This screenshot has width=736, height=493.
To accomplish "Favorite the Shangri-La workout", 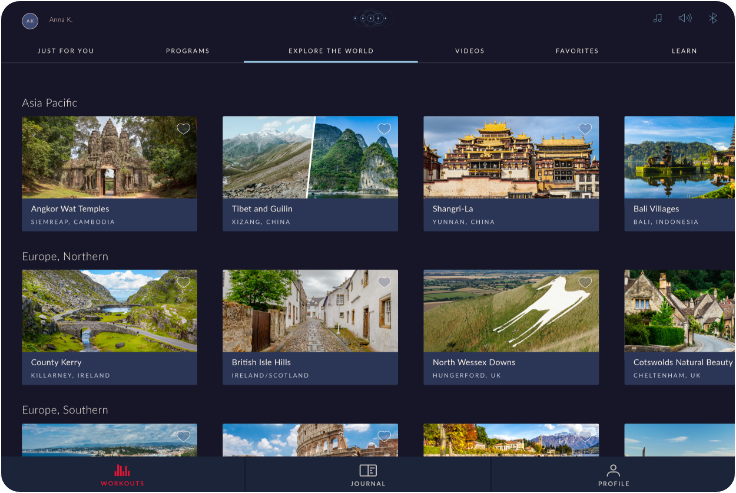I will coord(585,129).
